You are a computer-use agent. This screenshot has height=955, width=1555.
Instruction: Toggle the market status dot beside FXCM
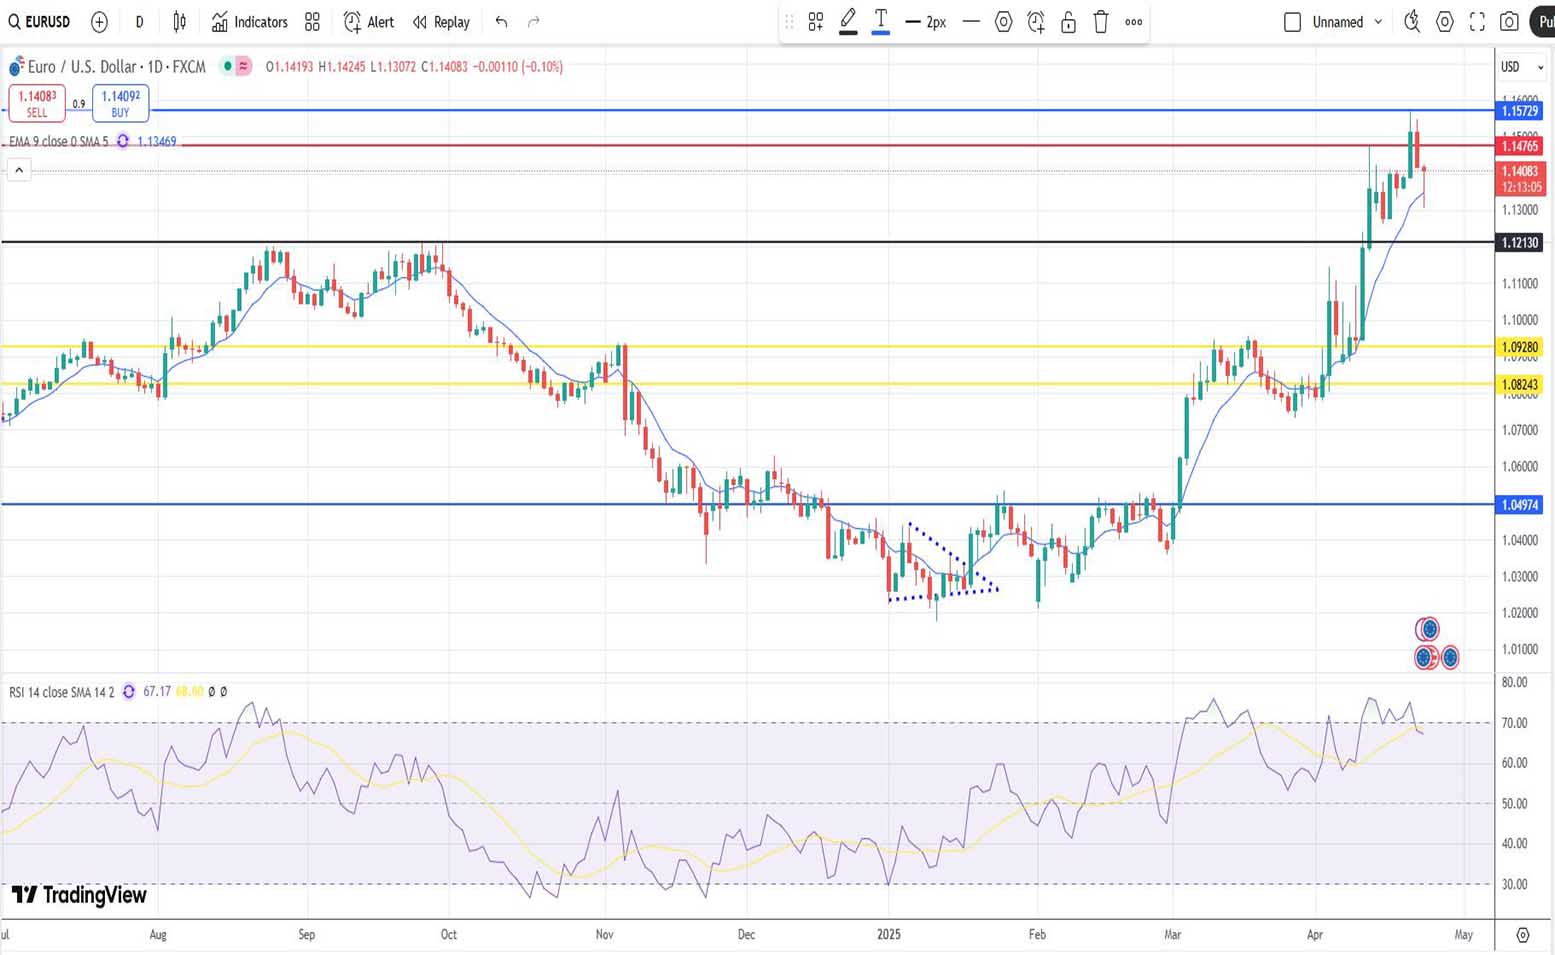point(228,66)
